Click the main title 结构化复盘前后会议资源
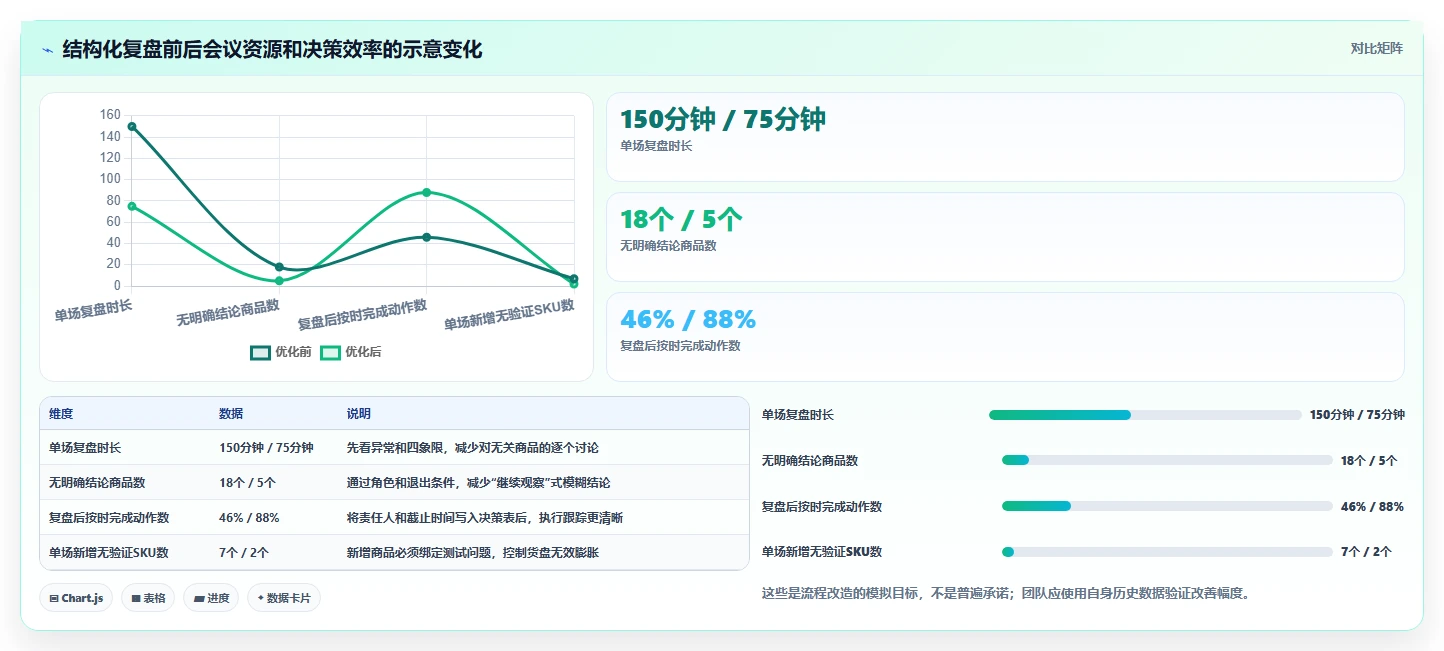This screenshot has height=651, width=1444. pos(272,49)
